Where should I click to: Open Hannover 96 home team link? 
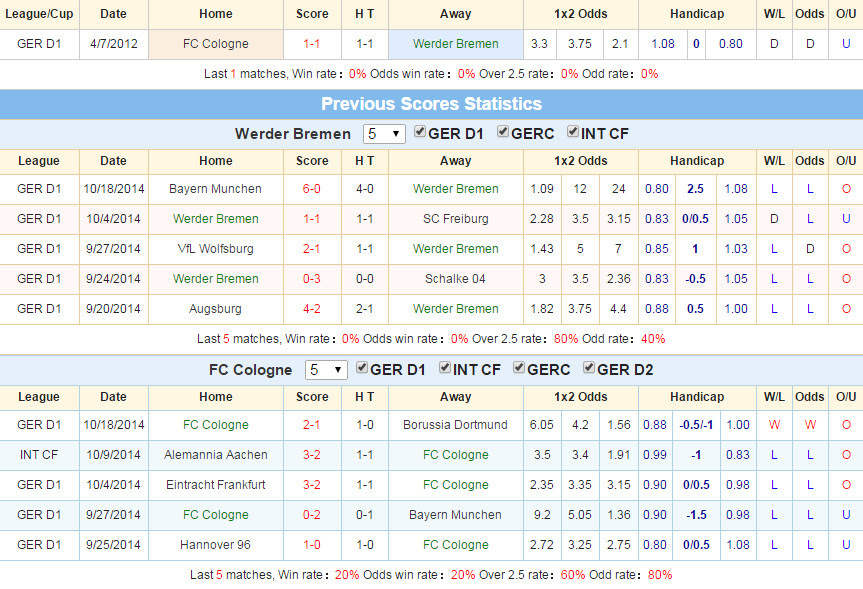click(x=215, y=545)
